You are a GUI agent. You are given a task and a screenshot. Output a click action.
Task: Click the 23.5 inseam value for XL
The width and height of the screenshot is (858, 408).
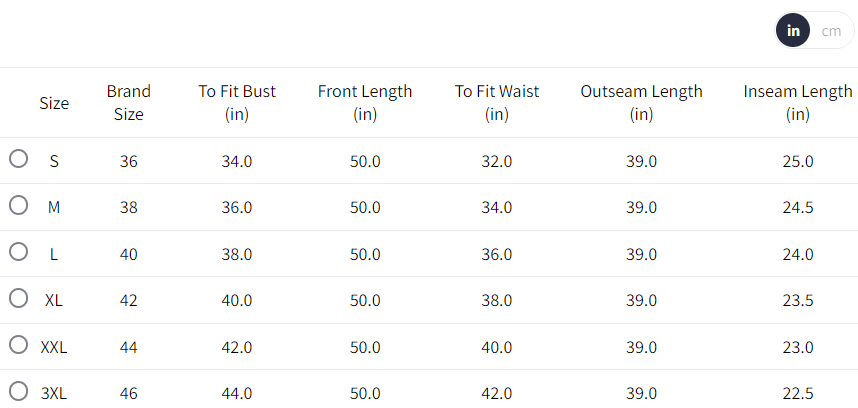tap(797, 301)
